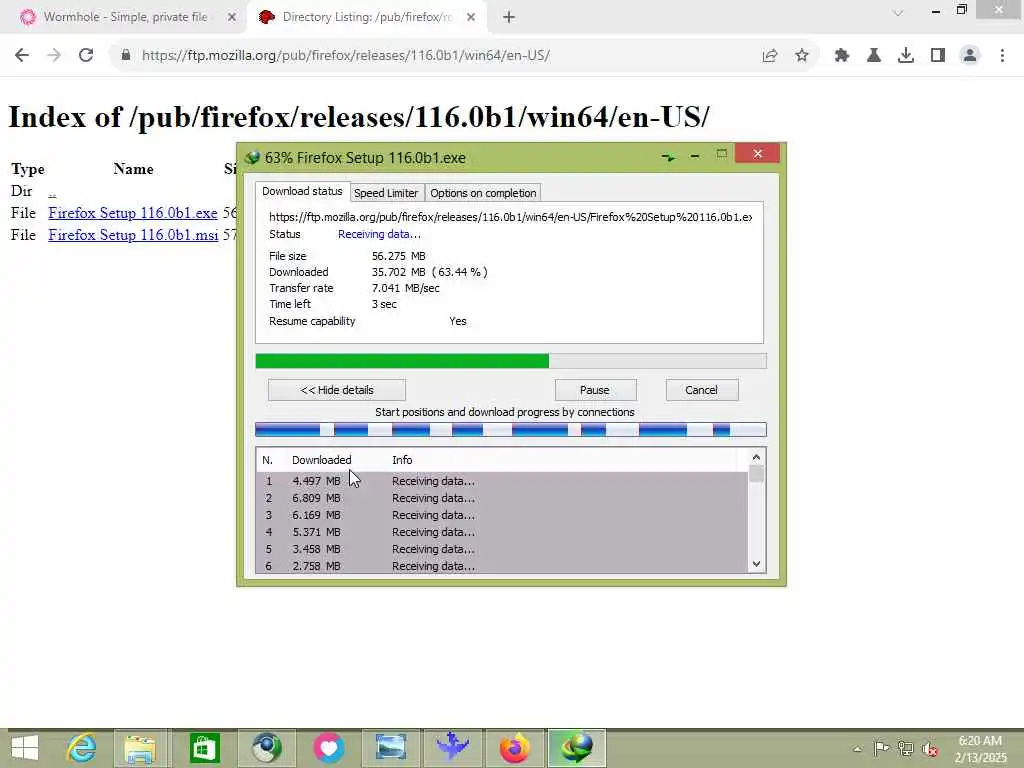Click the download dialog title icon
1024x768 pixels.
coord(252,158)
